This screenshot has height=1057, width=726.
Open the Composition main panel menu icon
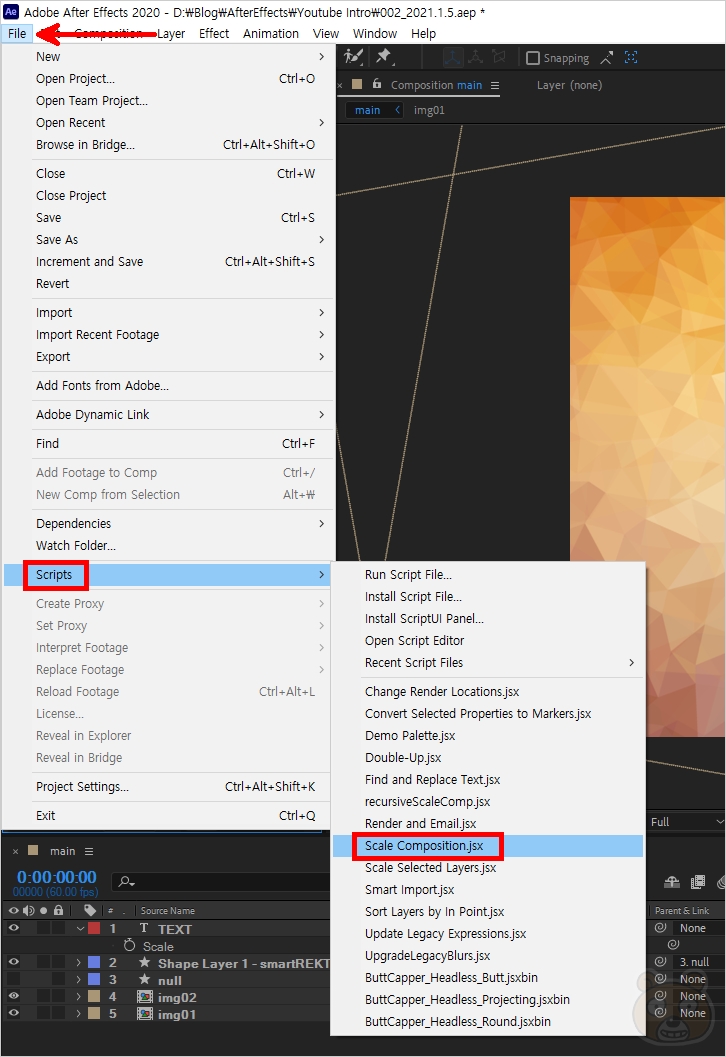(x=495, y=86)
